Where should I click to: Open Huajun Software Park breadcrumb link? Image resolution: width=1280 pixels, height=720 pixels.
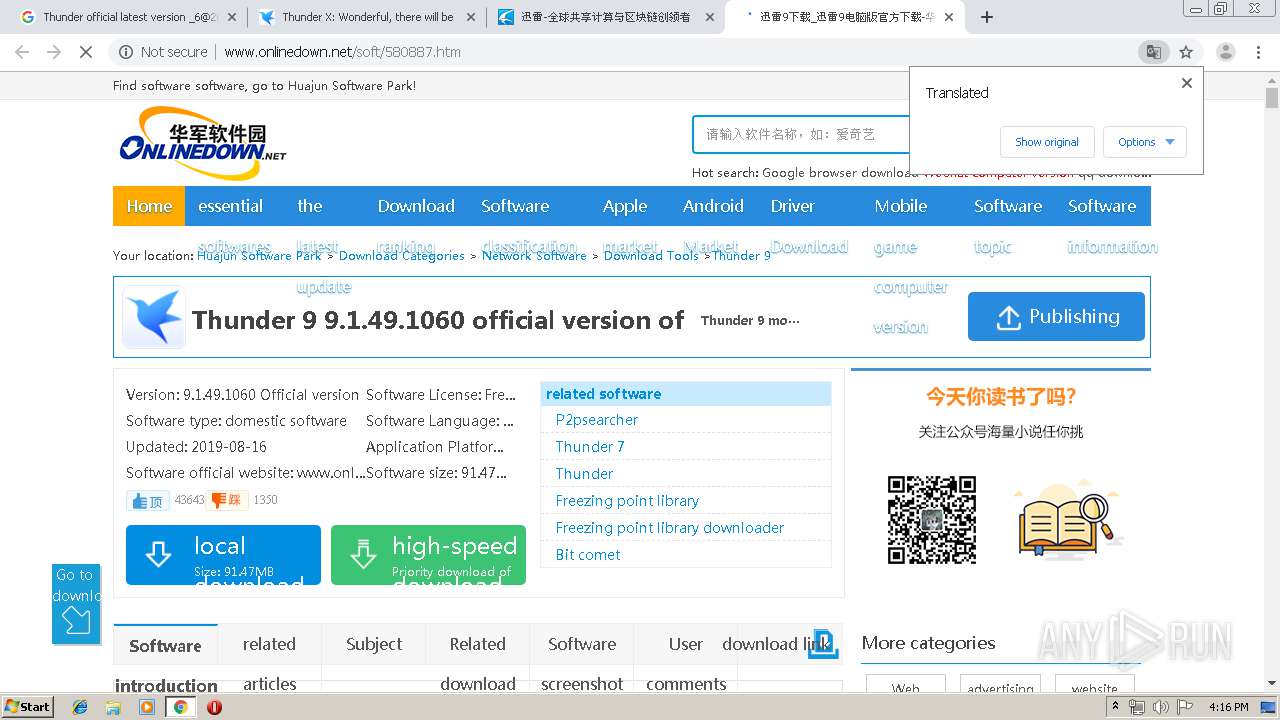259,256
